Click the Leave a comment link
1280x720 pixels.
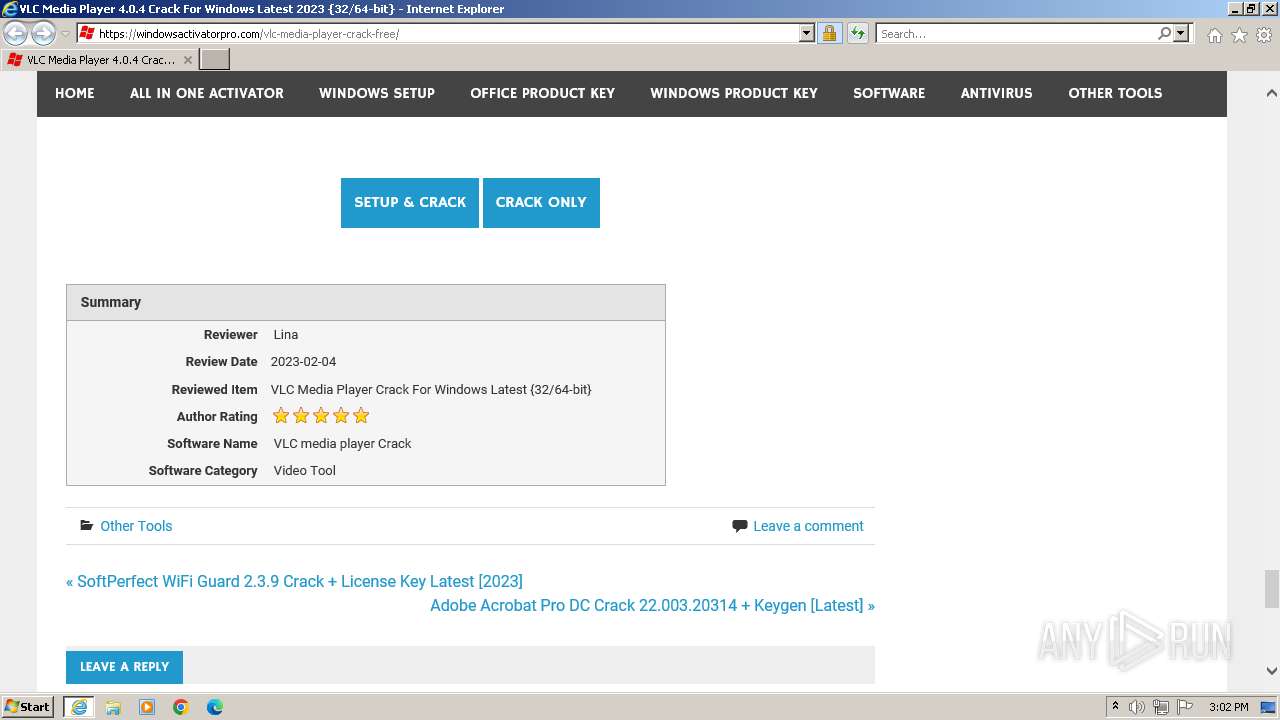[808, 526]
